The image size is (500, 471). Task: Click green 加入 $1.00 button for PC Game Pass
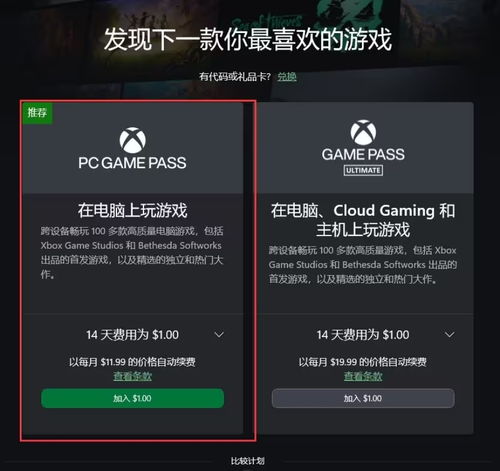coord(132,398)
